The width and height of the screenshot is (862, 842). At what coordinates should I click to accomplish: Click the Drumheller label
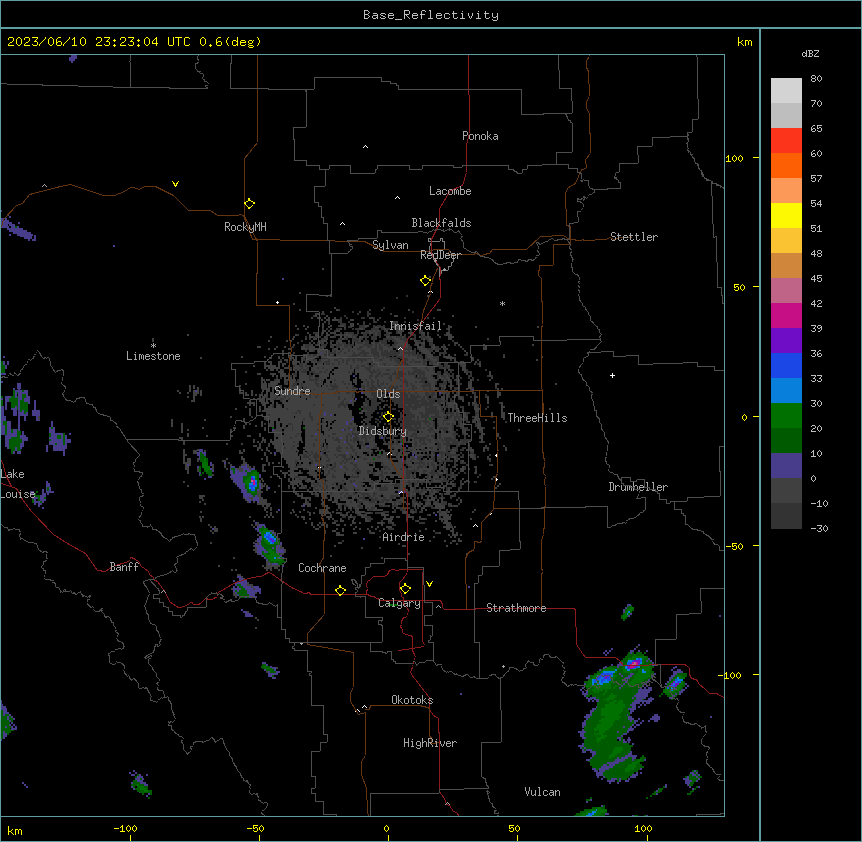click(x=638, y=487)
